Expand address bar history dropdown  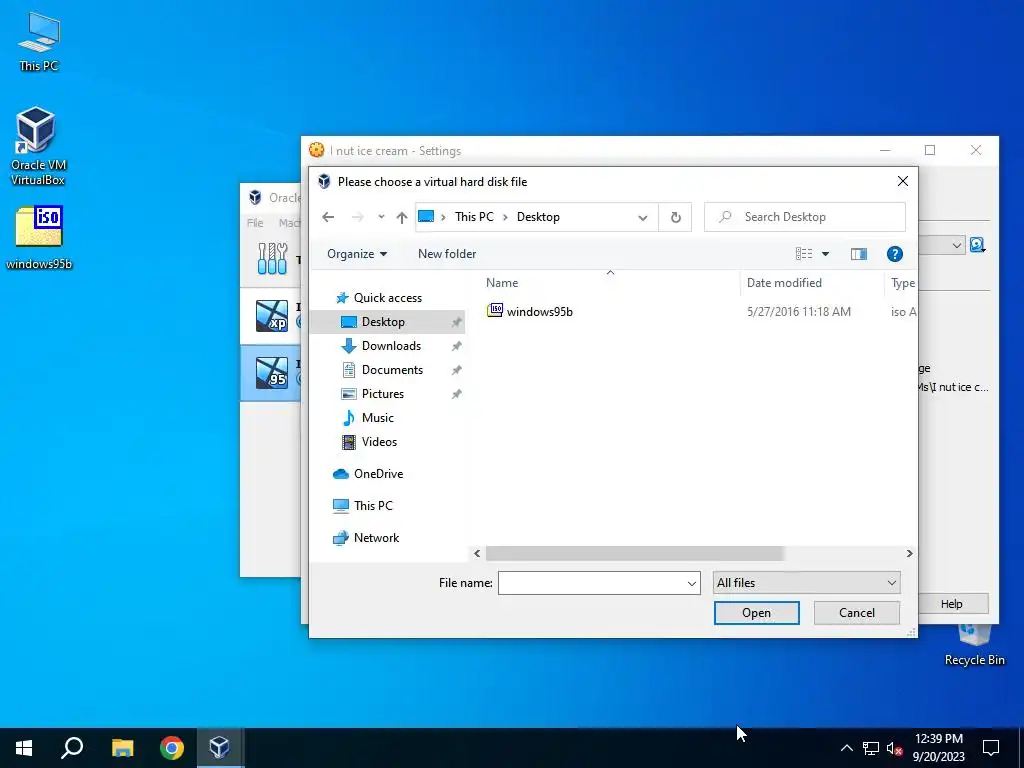coord(643,217)
